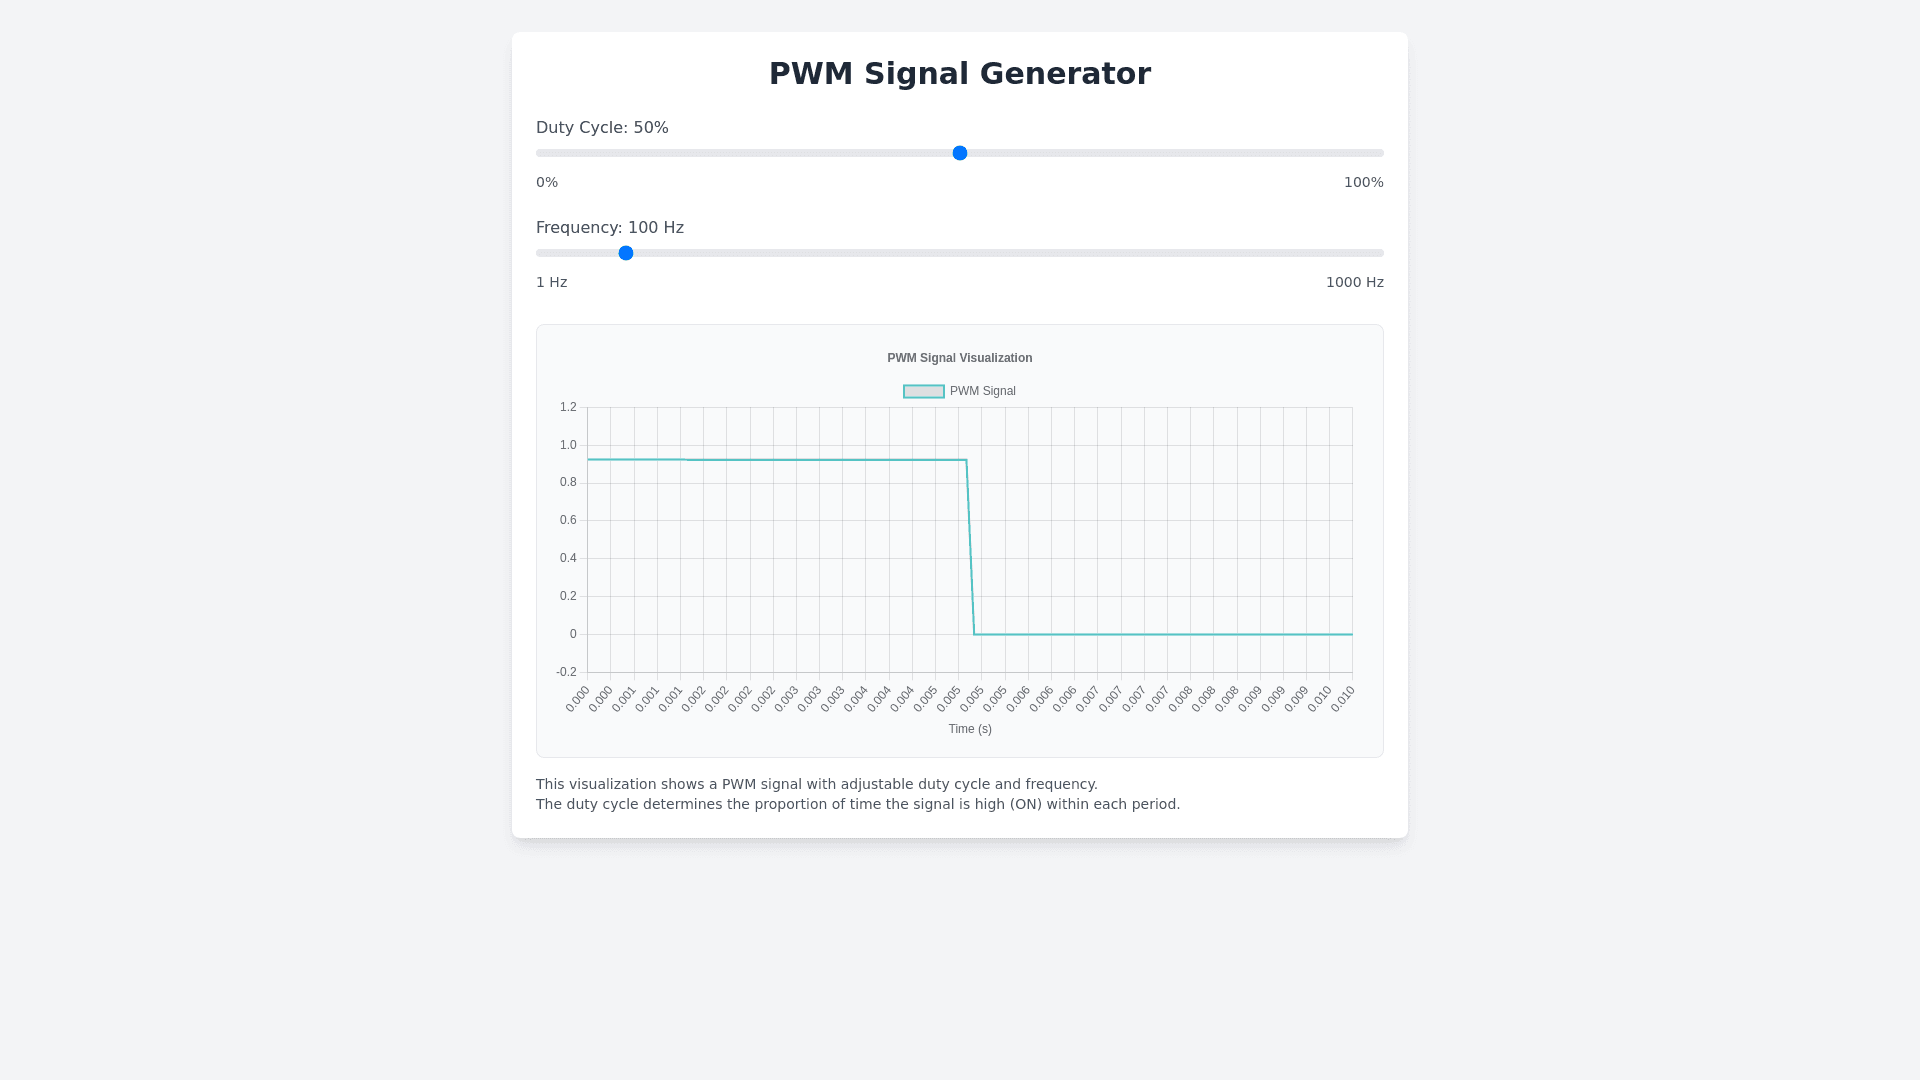The height and width of the screenshot is (1080, 1920).
Task: Click the first 0.000 label on the time axis
Action: [578, 698]
